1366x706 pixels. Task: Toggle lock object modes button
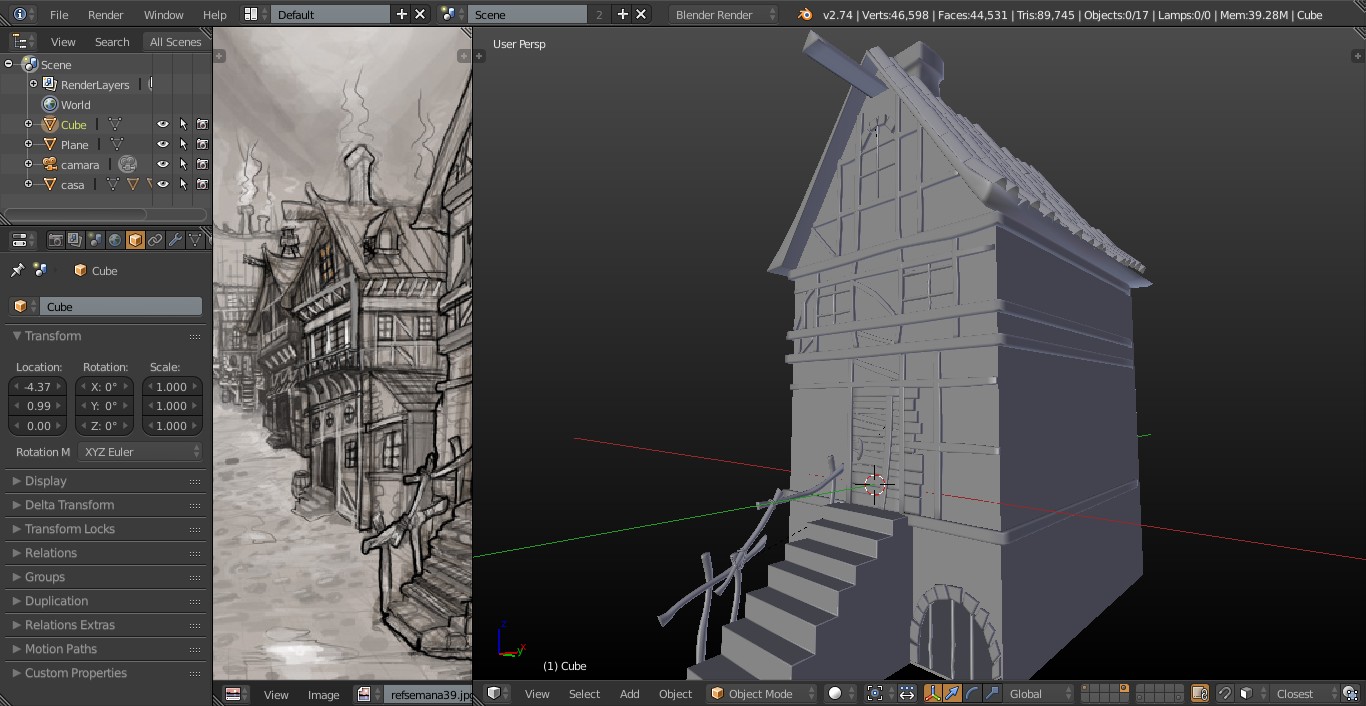(1200, 693)
